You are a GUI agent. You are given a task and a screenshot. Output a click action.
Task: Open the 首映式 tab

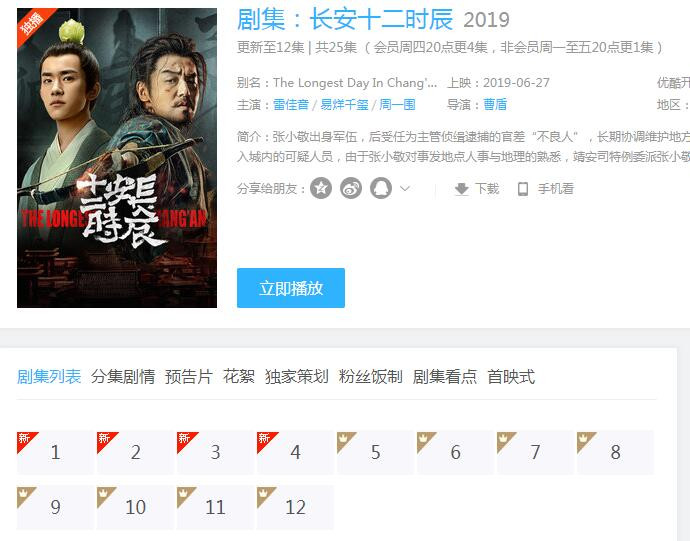point(511,377)
